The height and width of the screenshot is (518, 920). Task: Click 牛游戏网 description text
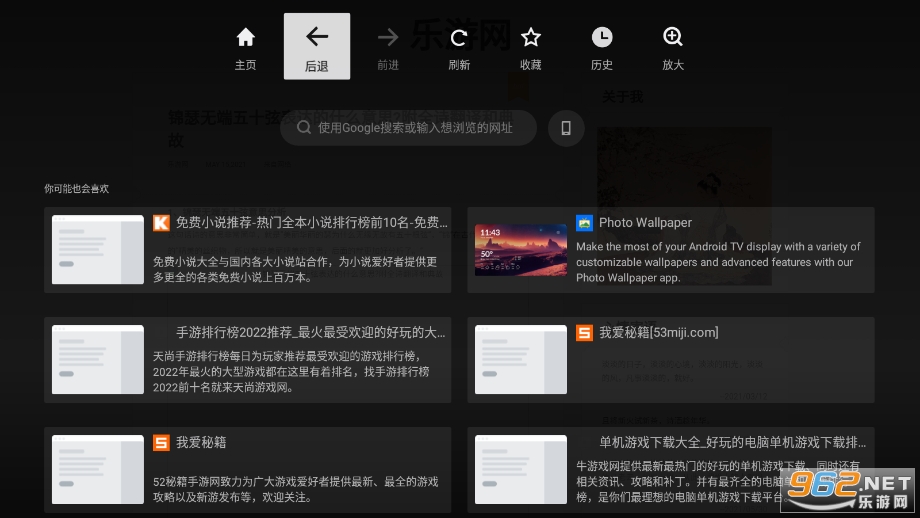718,482
